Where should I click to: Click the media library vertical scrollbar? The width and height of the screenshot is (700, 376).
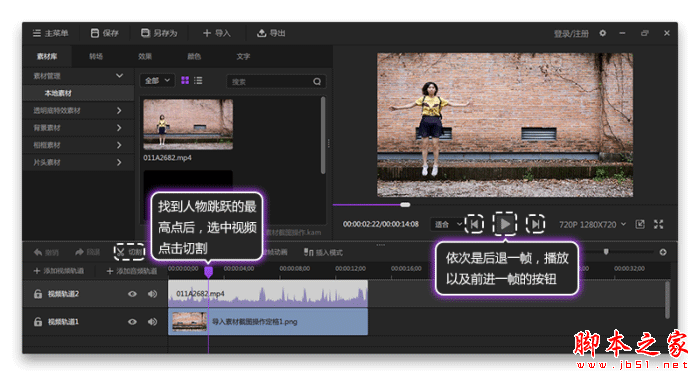coord(323,135)
